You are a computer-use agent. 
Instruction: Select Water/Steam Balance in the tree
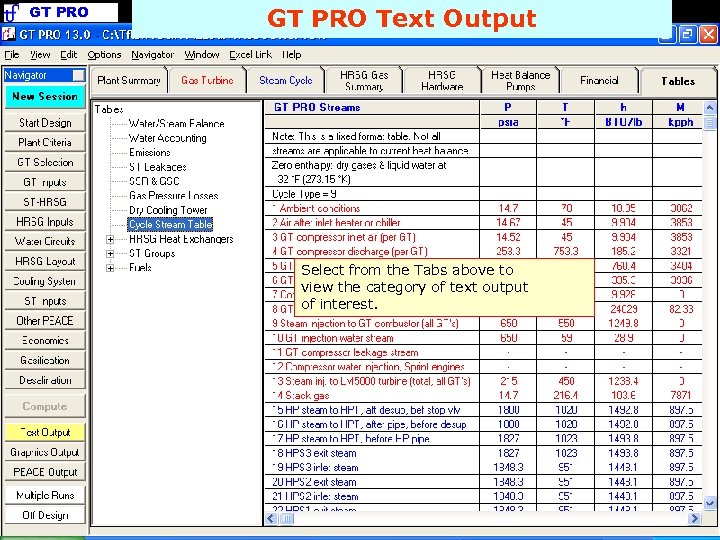coord(176,124)
